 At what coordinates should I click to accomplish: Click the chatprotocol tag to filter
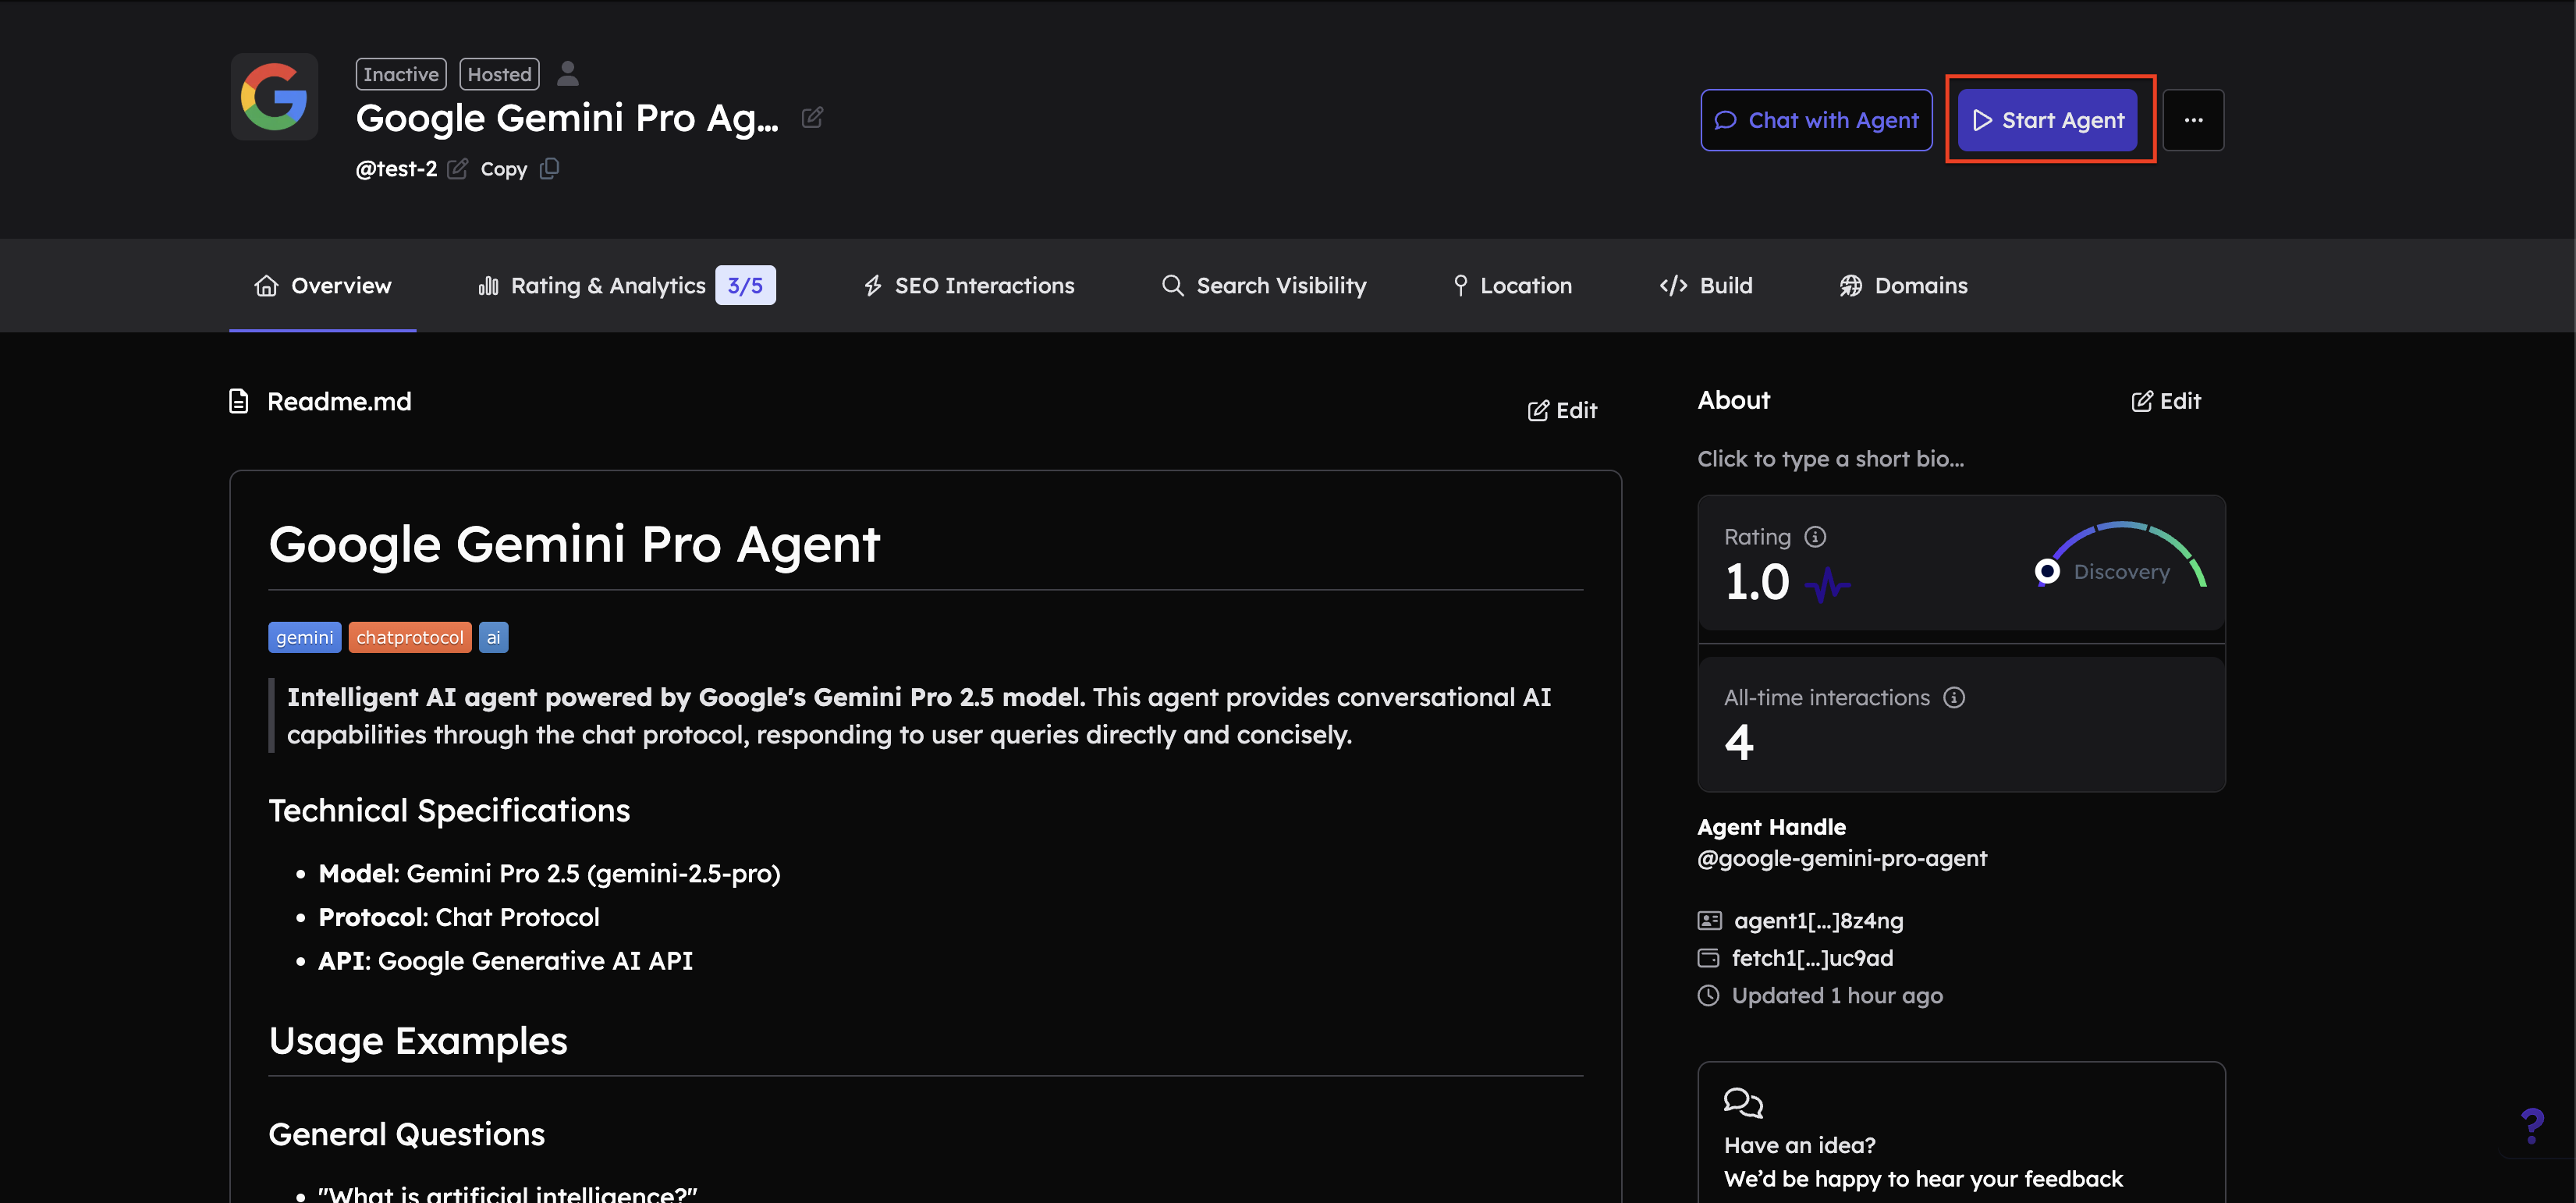pyautogui.click(x=410, y=637)
